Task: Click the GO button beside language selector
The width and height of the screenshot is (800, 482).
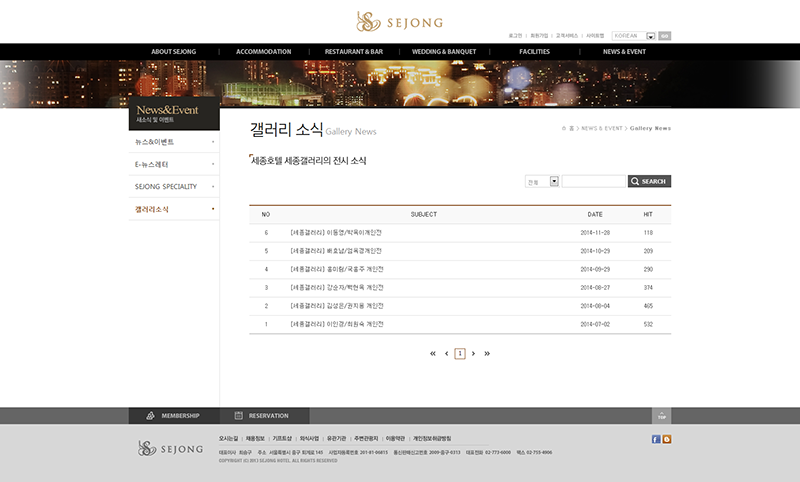Action: point(664,36)
